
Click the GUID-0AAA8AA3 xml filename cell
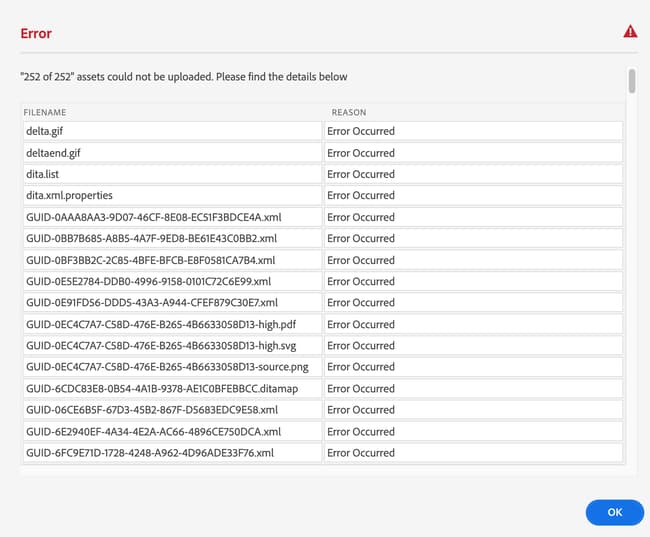(172, 217)
